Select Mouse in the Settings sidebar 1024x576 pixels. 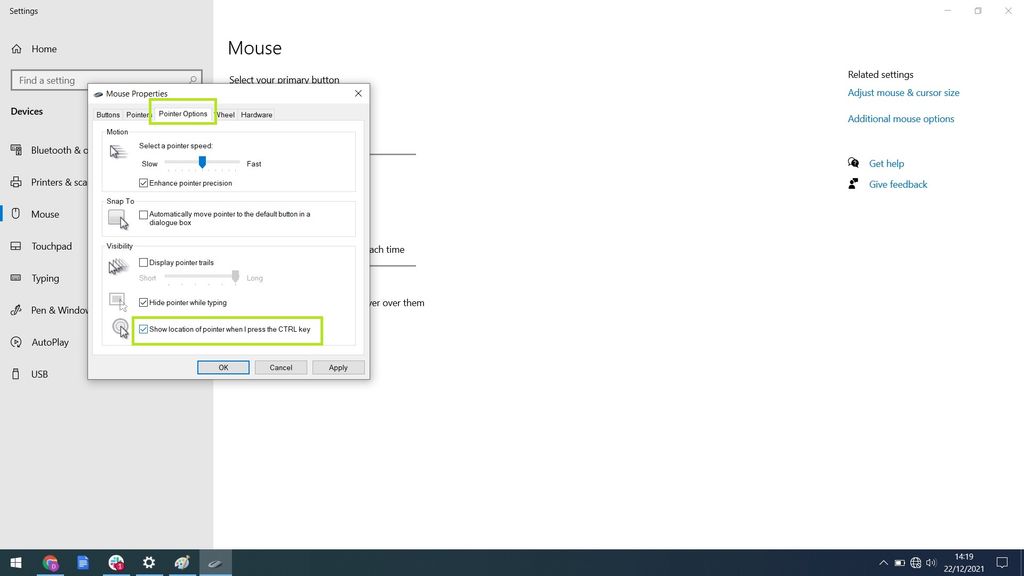(x=44, y=213)
